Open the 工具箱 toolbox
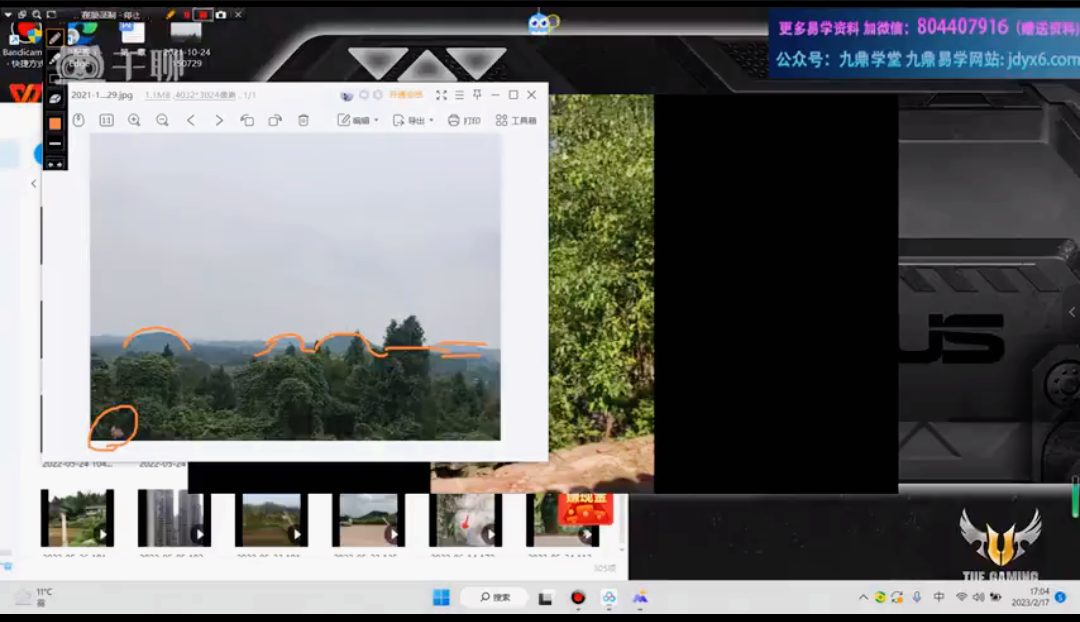 coord(516,120)
